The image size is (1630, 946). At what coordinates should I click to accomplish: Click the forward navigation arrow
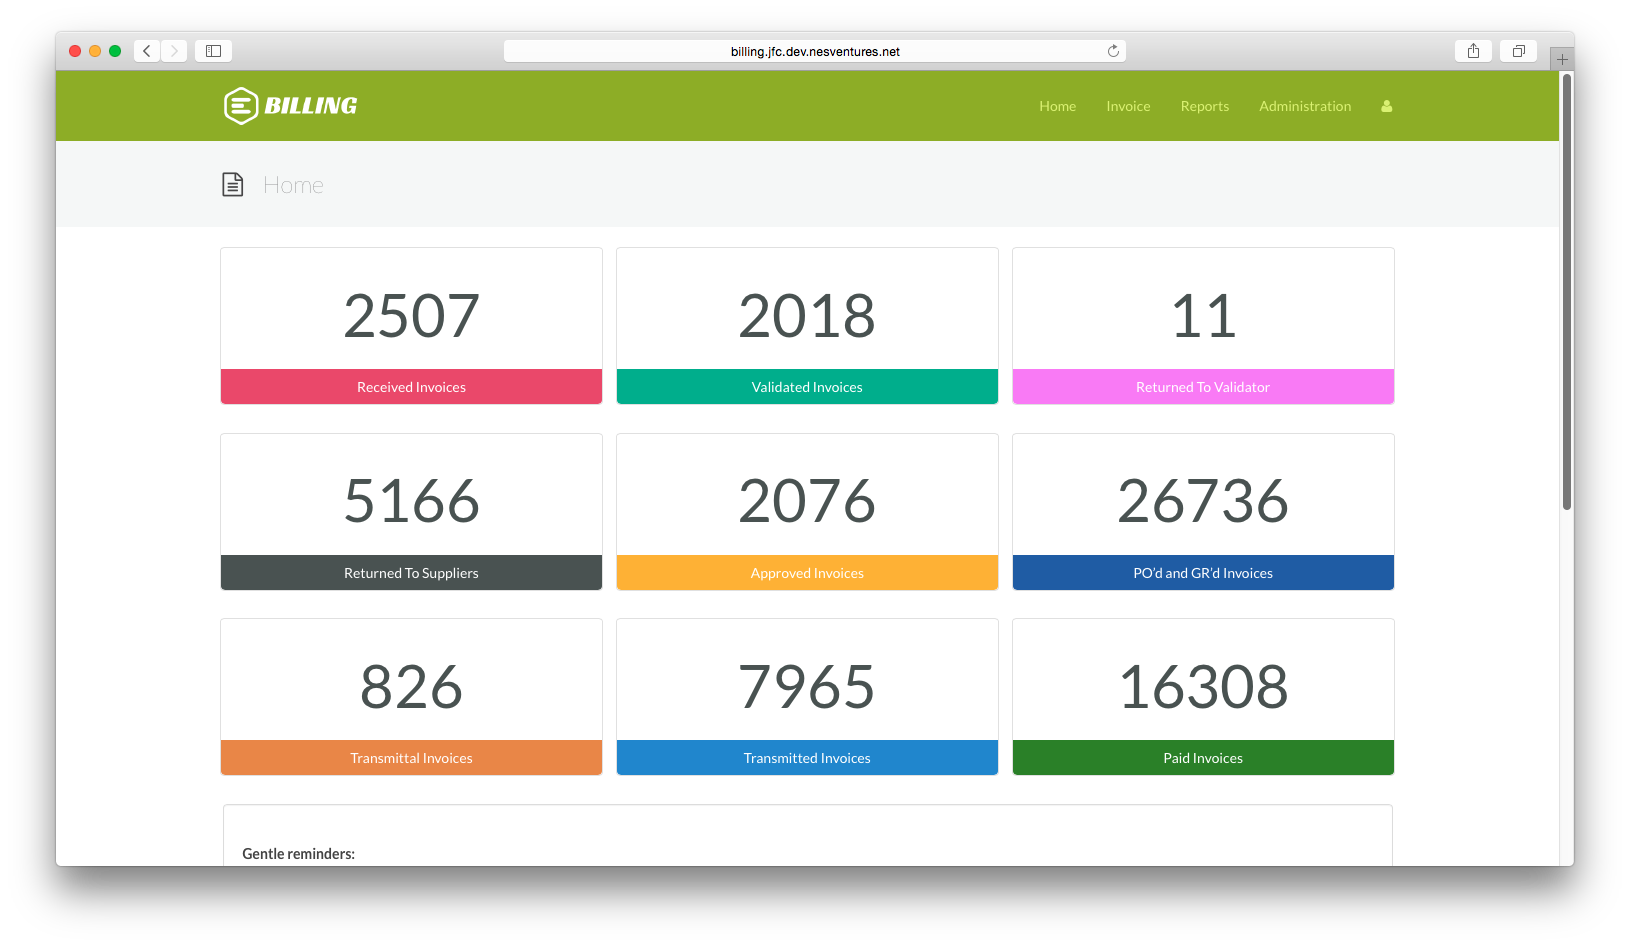tap(174, 50)
